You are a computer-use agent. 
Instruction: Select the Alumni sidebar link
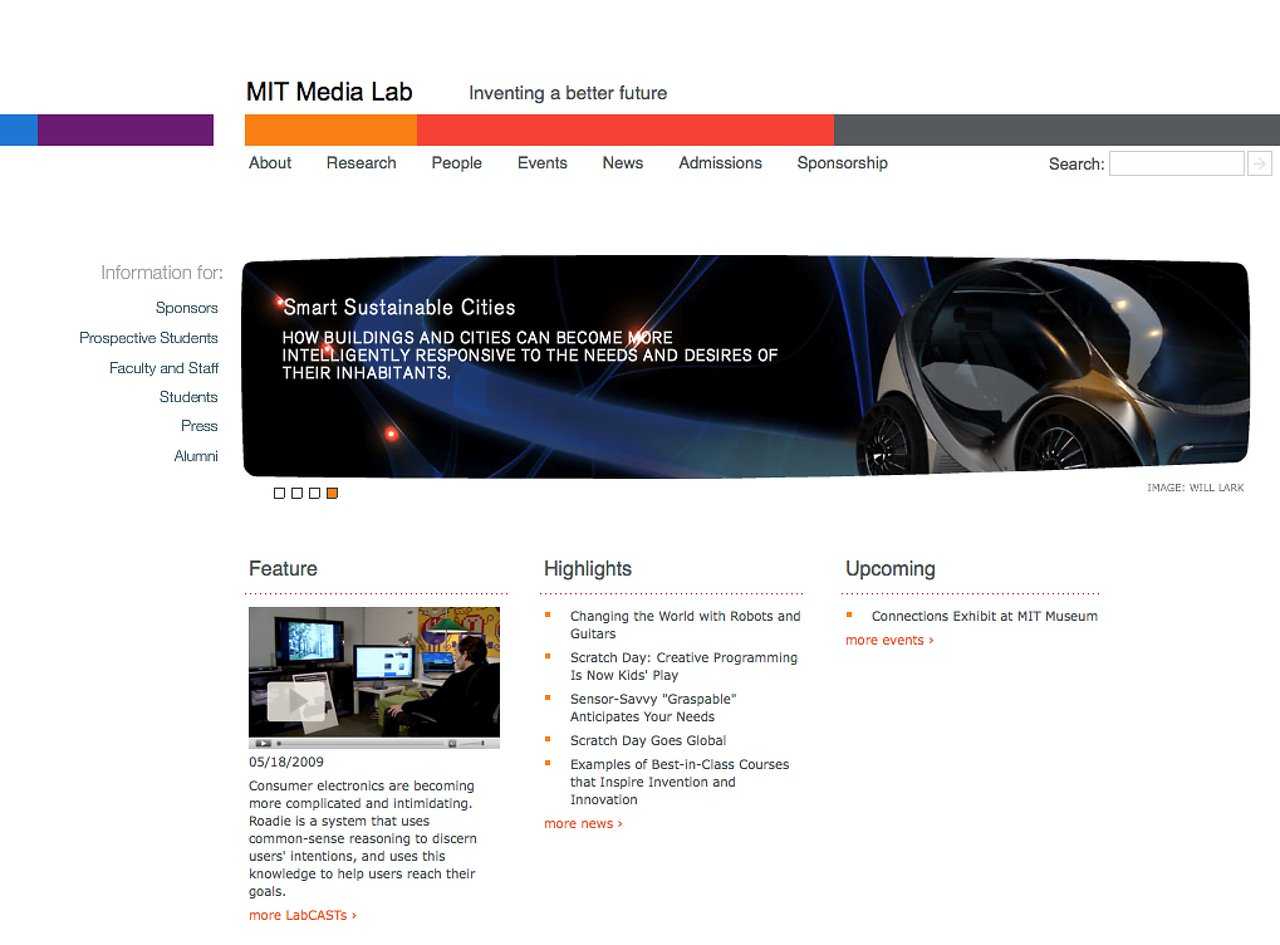(x=196, y=456)
